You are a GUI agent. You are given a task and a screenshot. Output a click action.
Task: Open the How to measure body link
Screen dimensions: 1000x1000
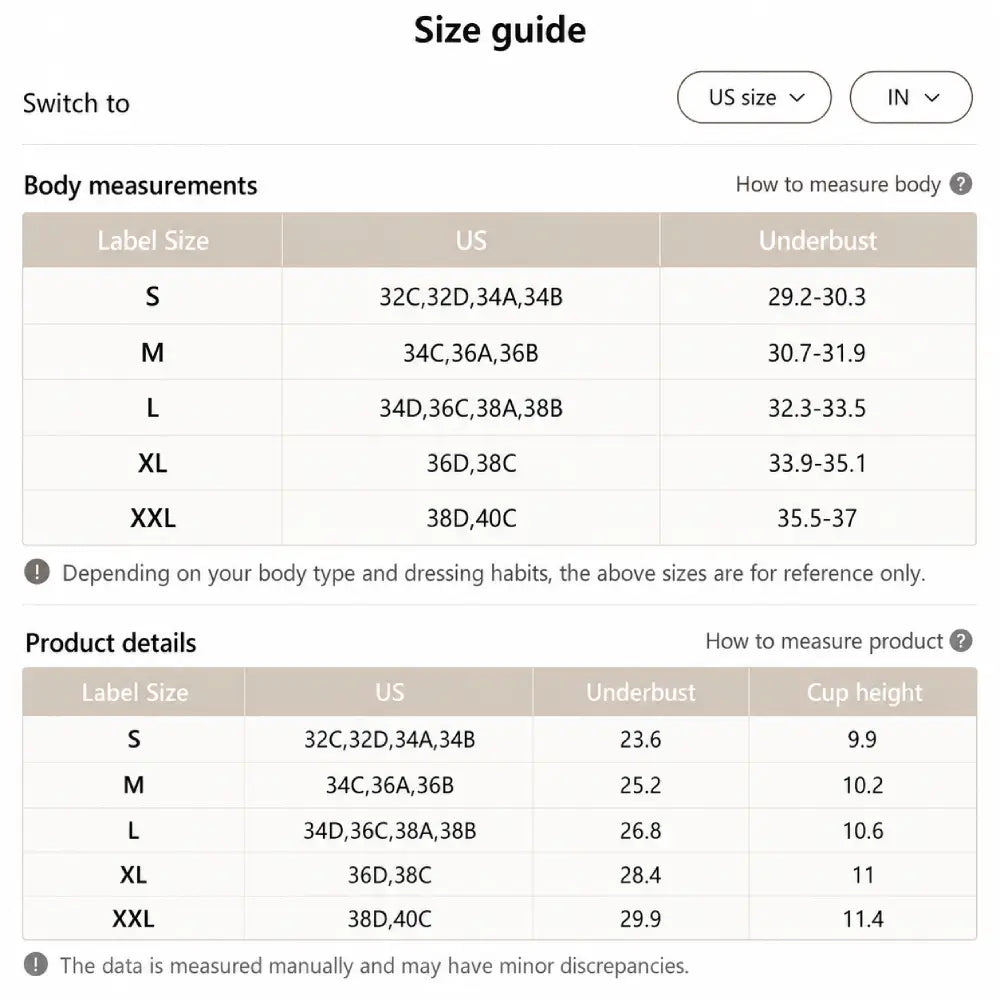click(838, 184)
